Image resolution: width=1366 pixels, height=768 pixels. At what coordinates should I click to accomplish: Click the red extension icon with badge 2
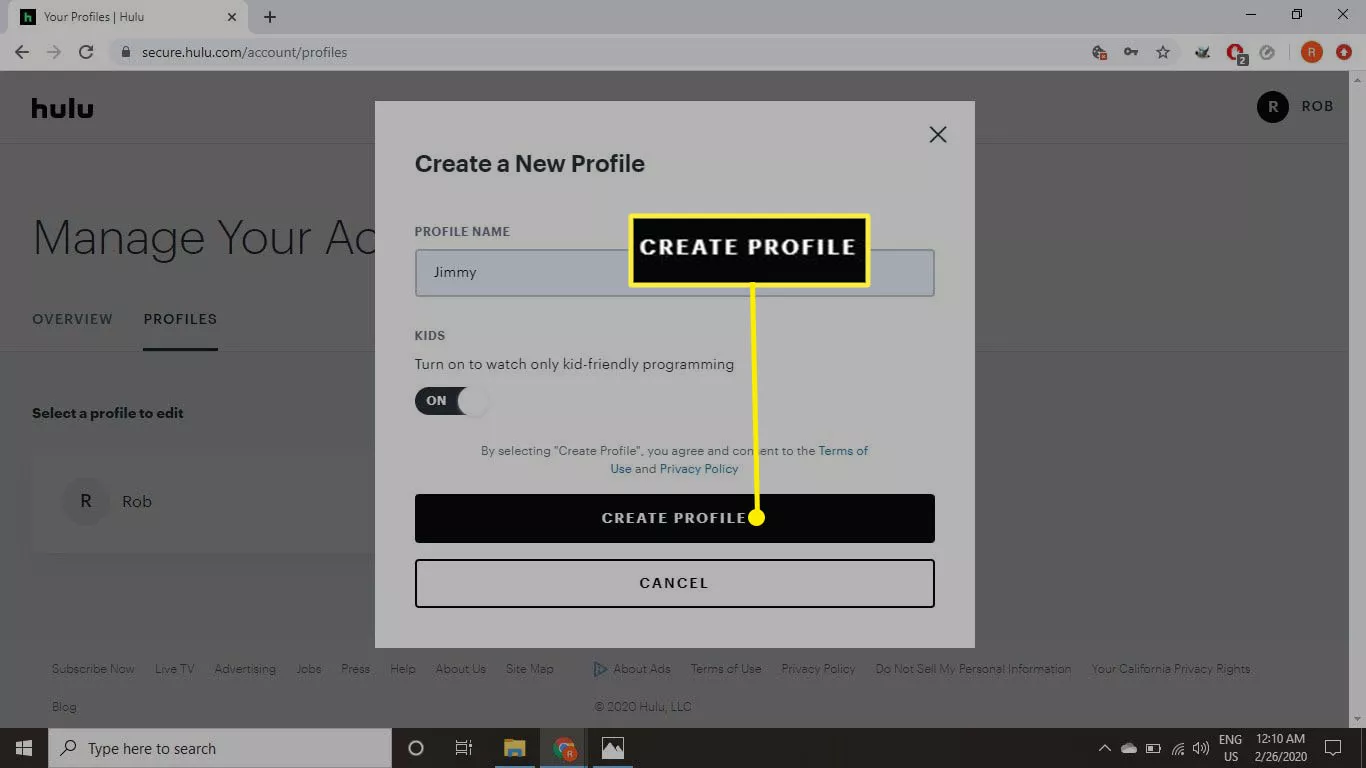click(x=1237, y=53)
